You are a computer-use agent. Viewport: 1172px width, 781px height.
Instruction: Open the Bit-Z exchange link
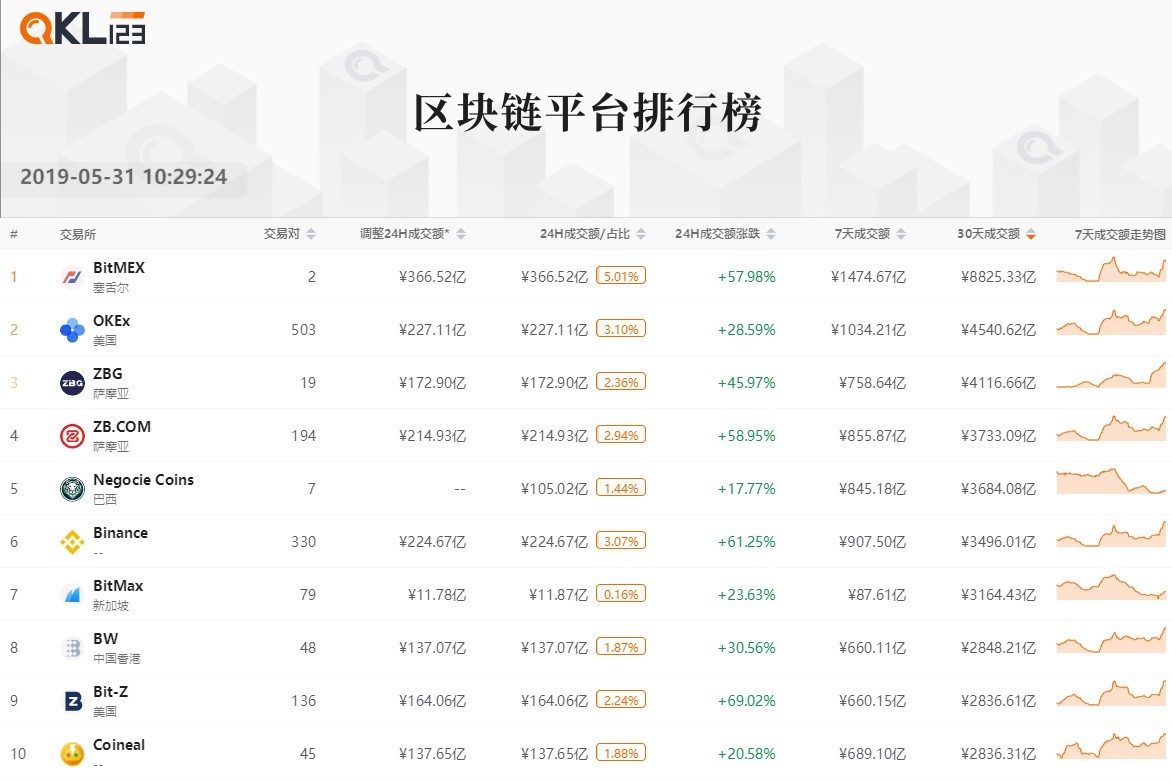click(111, 692)
